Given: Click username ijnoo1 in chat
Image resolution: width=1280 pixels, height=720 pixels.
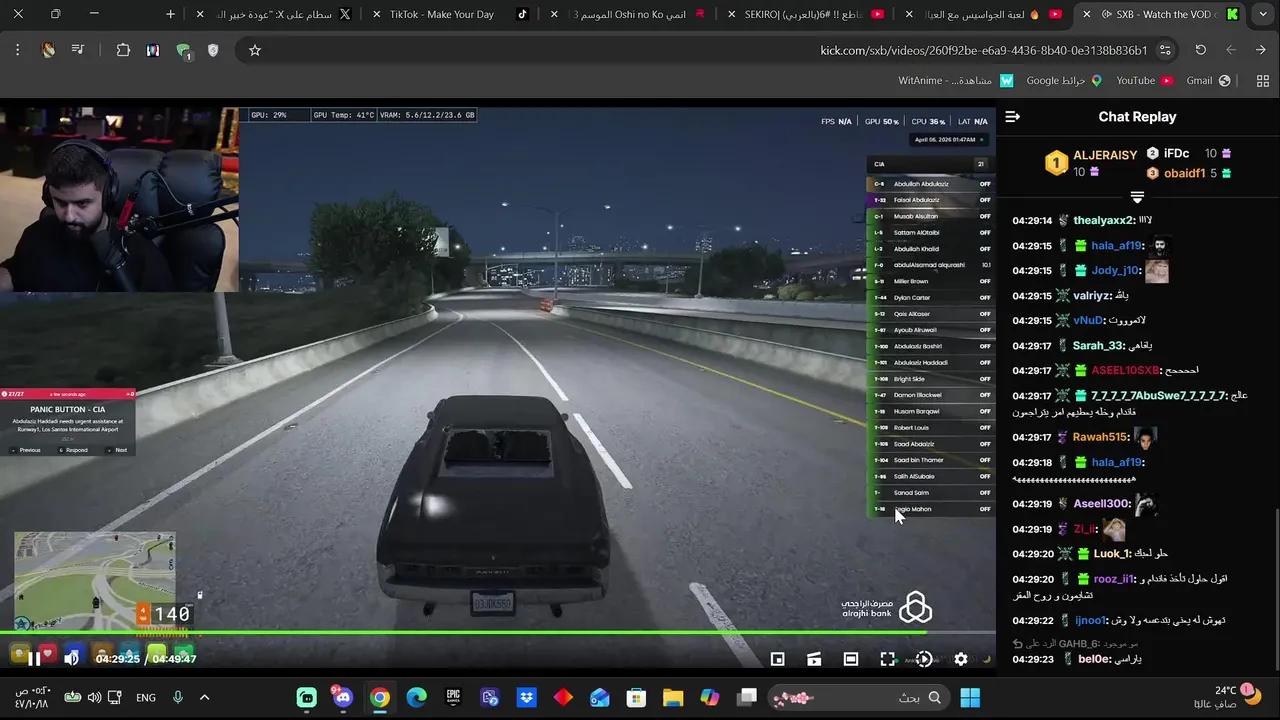Looking at the screenshot, I should [1091, 621].
